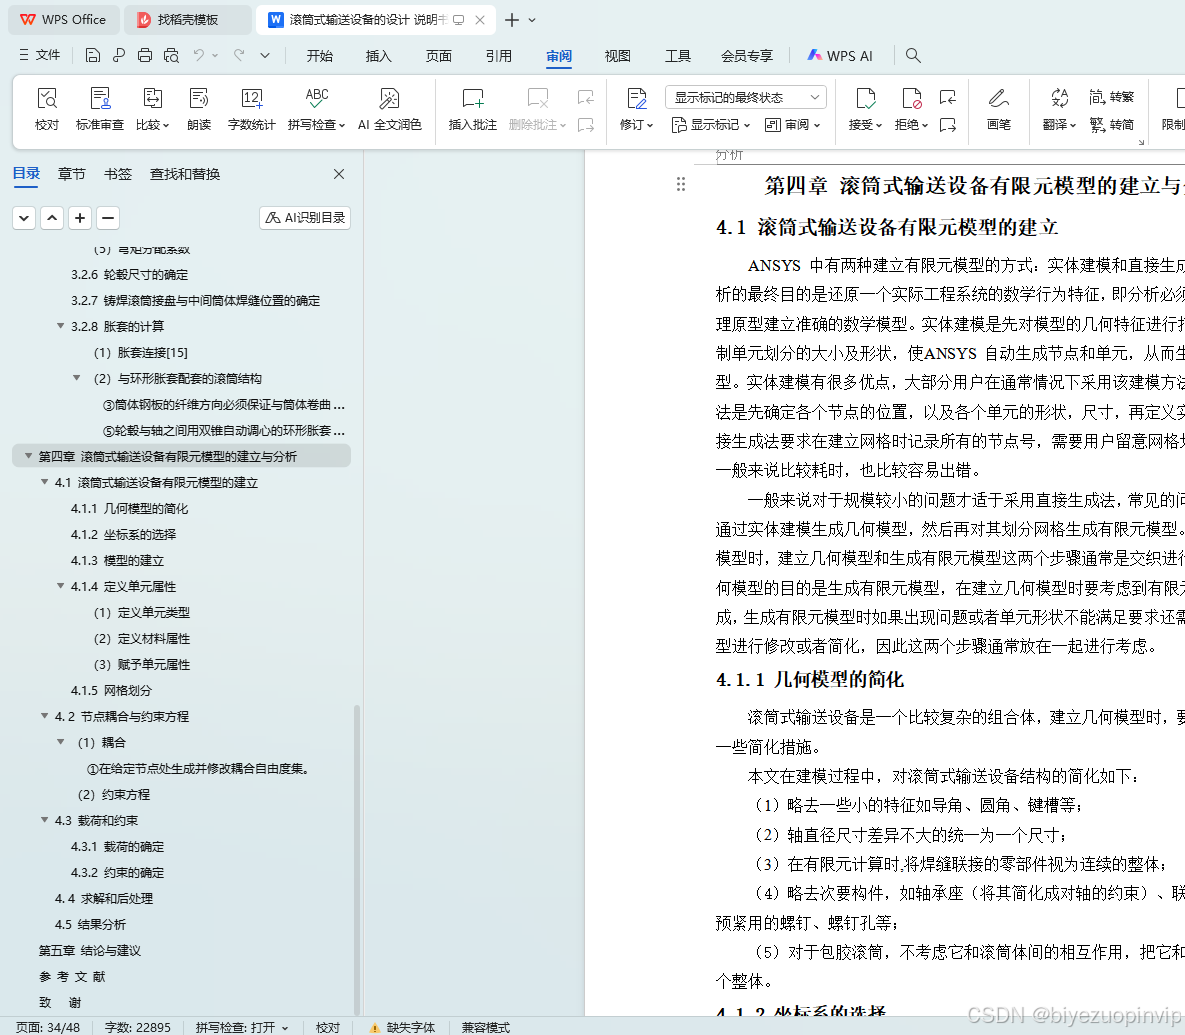1185x1035 pixels.
Task: Jump to 参考文献 in outline
Action: pos(73,977)
